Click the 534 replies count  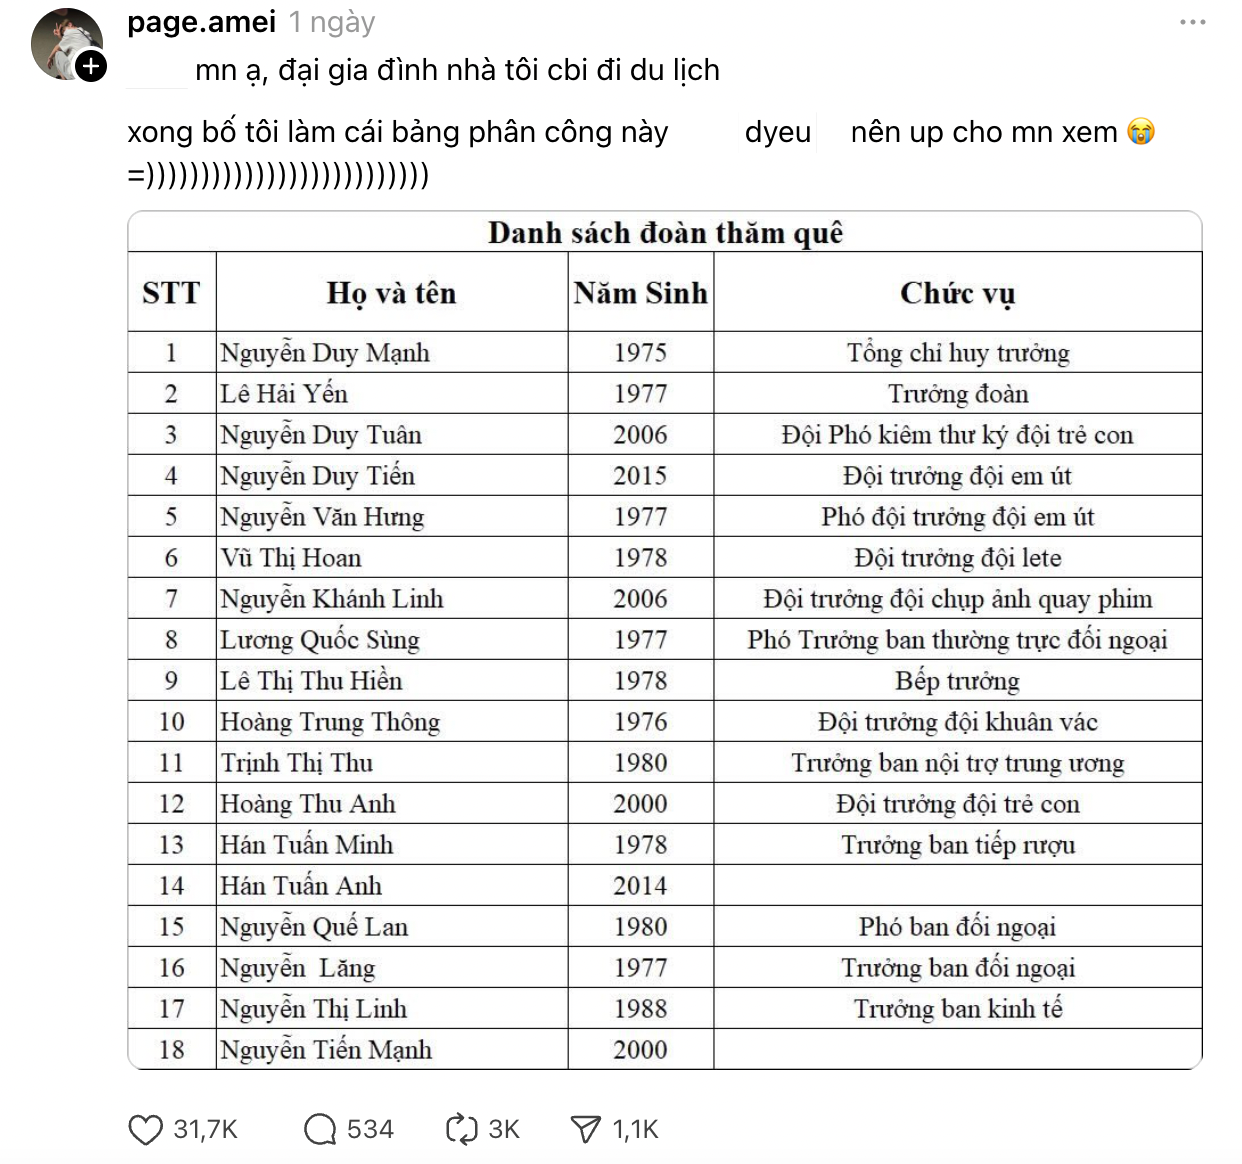pos(370,1130)
